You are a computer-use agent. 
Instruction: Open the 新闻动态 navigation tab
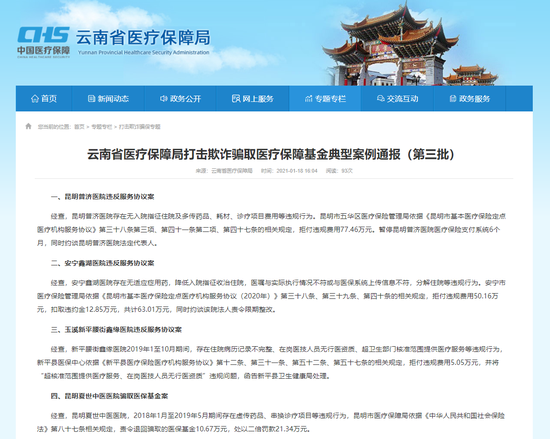(108, 99)
